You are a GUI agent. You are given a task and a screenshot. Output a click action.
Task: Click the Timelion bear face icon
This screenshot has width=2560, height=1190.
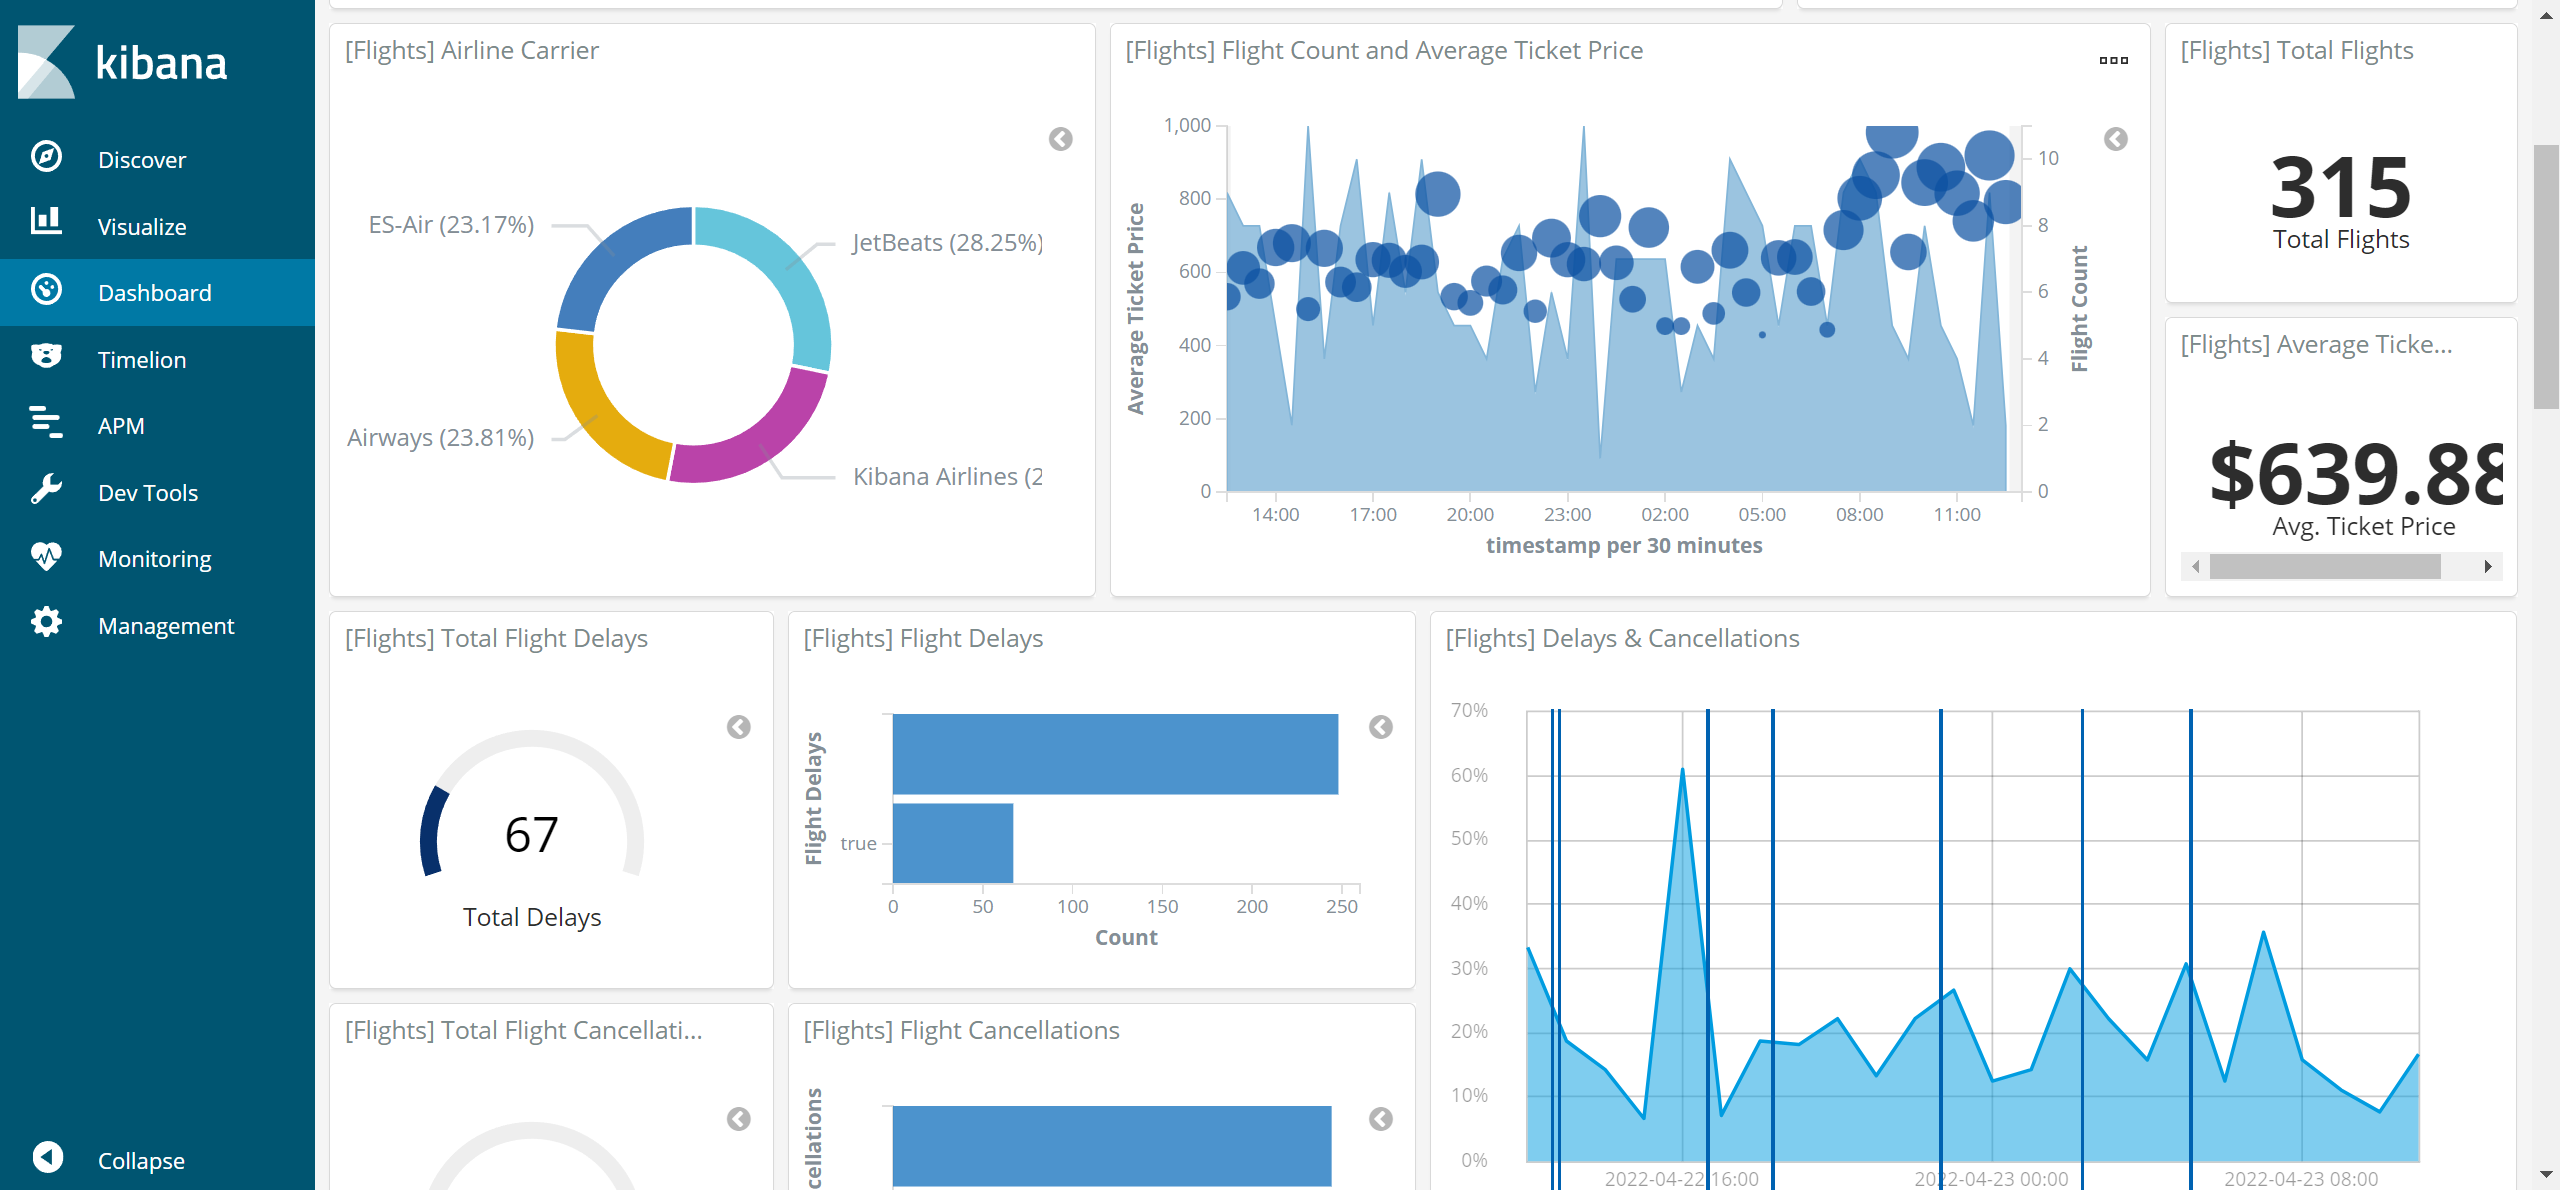pyautogui.click(x=46, y=356)
